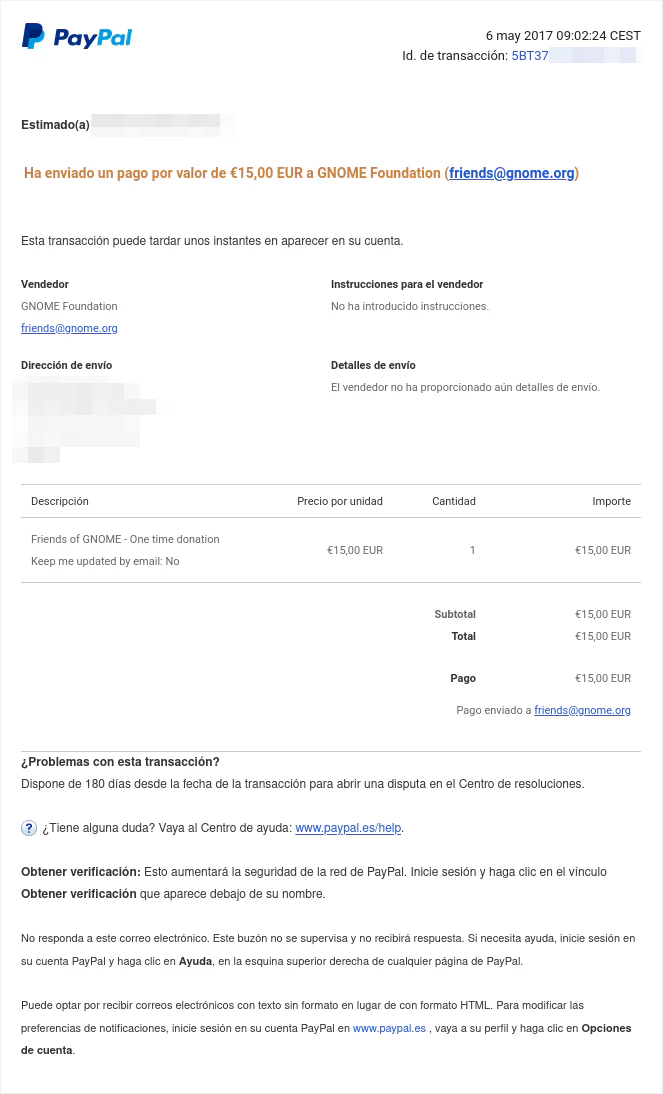Click the blue question mark help icon
The width and height of the screenshot is (663, 1094).
pyautogui.click(x=29, y=828)
